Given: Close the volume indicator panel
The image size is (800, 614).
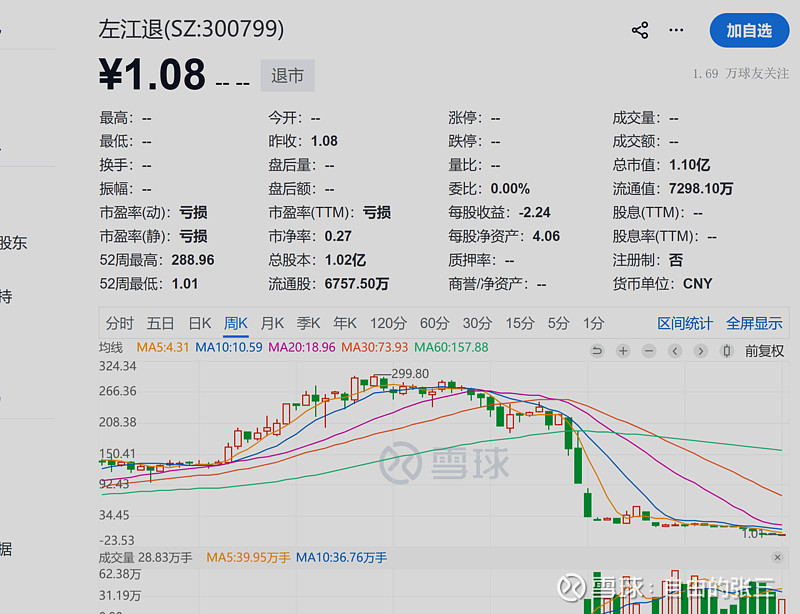Looking at the screenshot, I should tap(777, 557).
